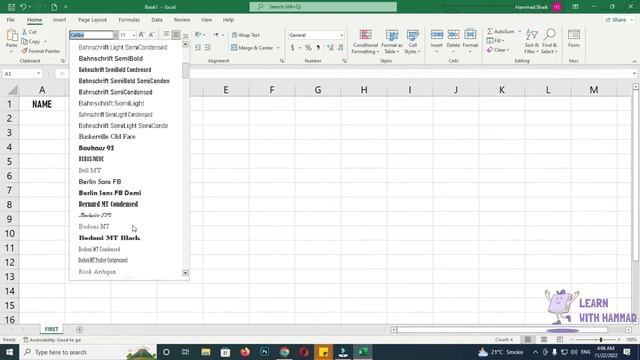
Task: Switch to the Insert tab
Action: (59, 20)
